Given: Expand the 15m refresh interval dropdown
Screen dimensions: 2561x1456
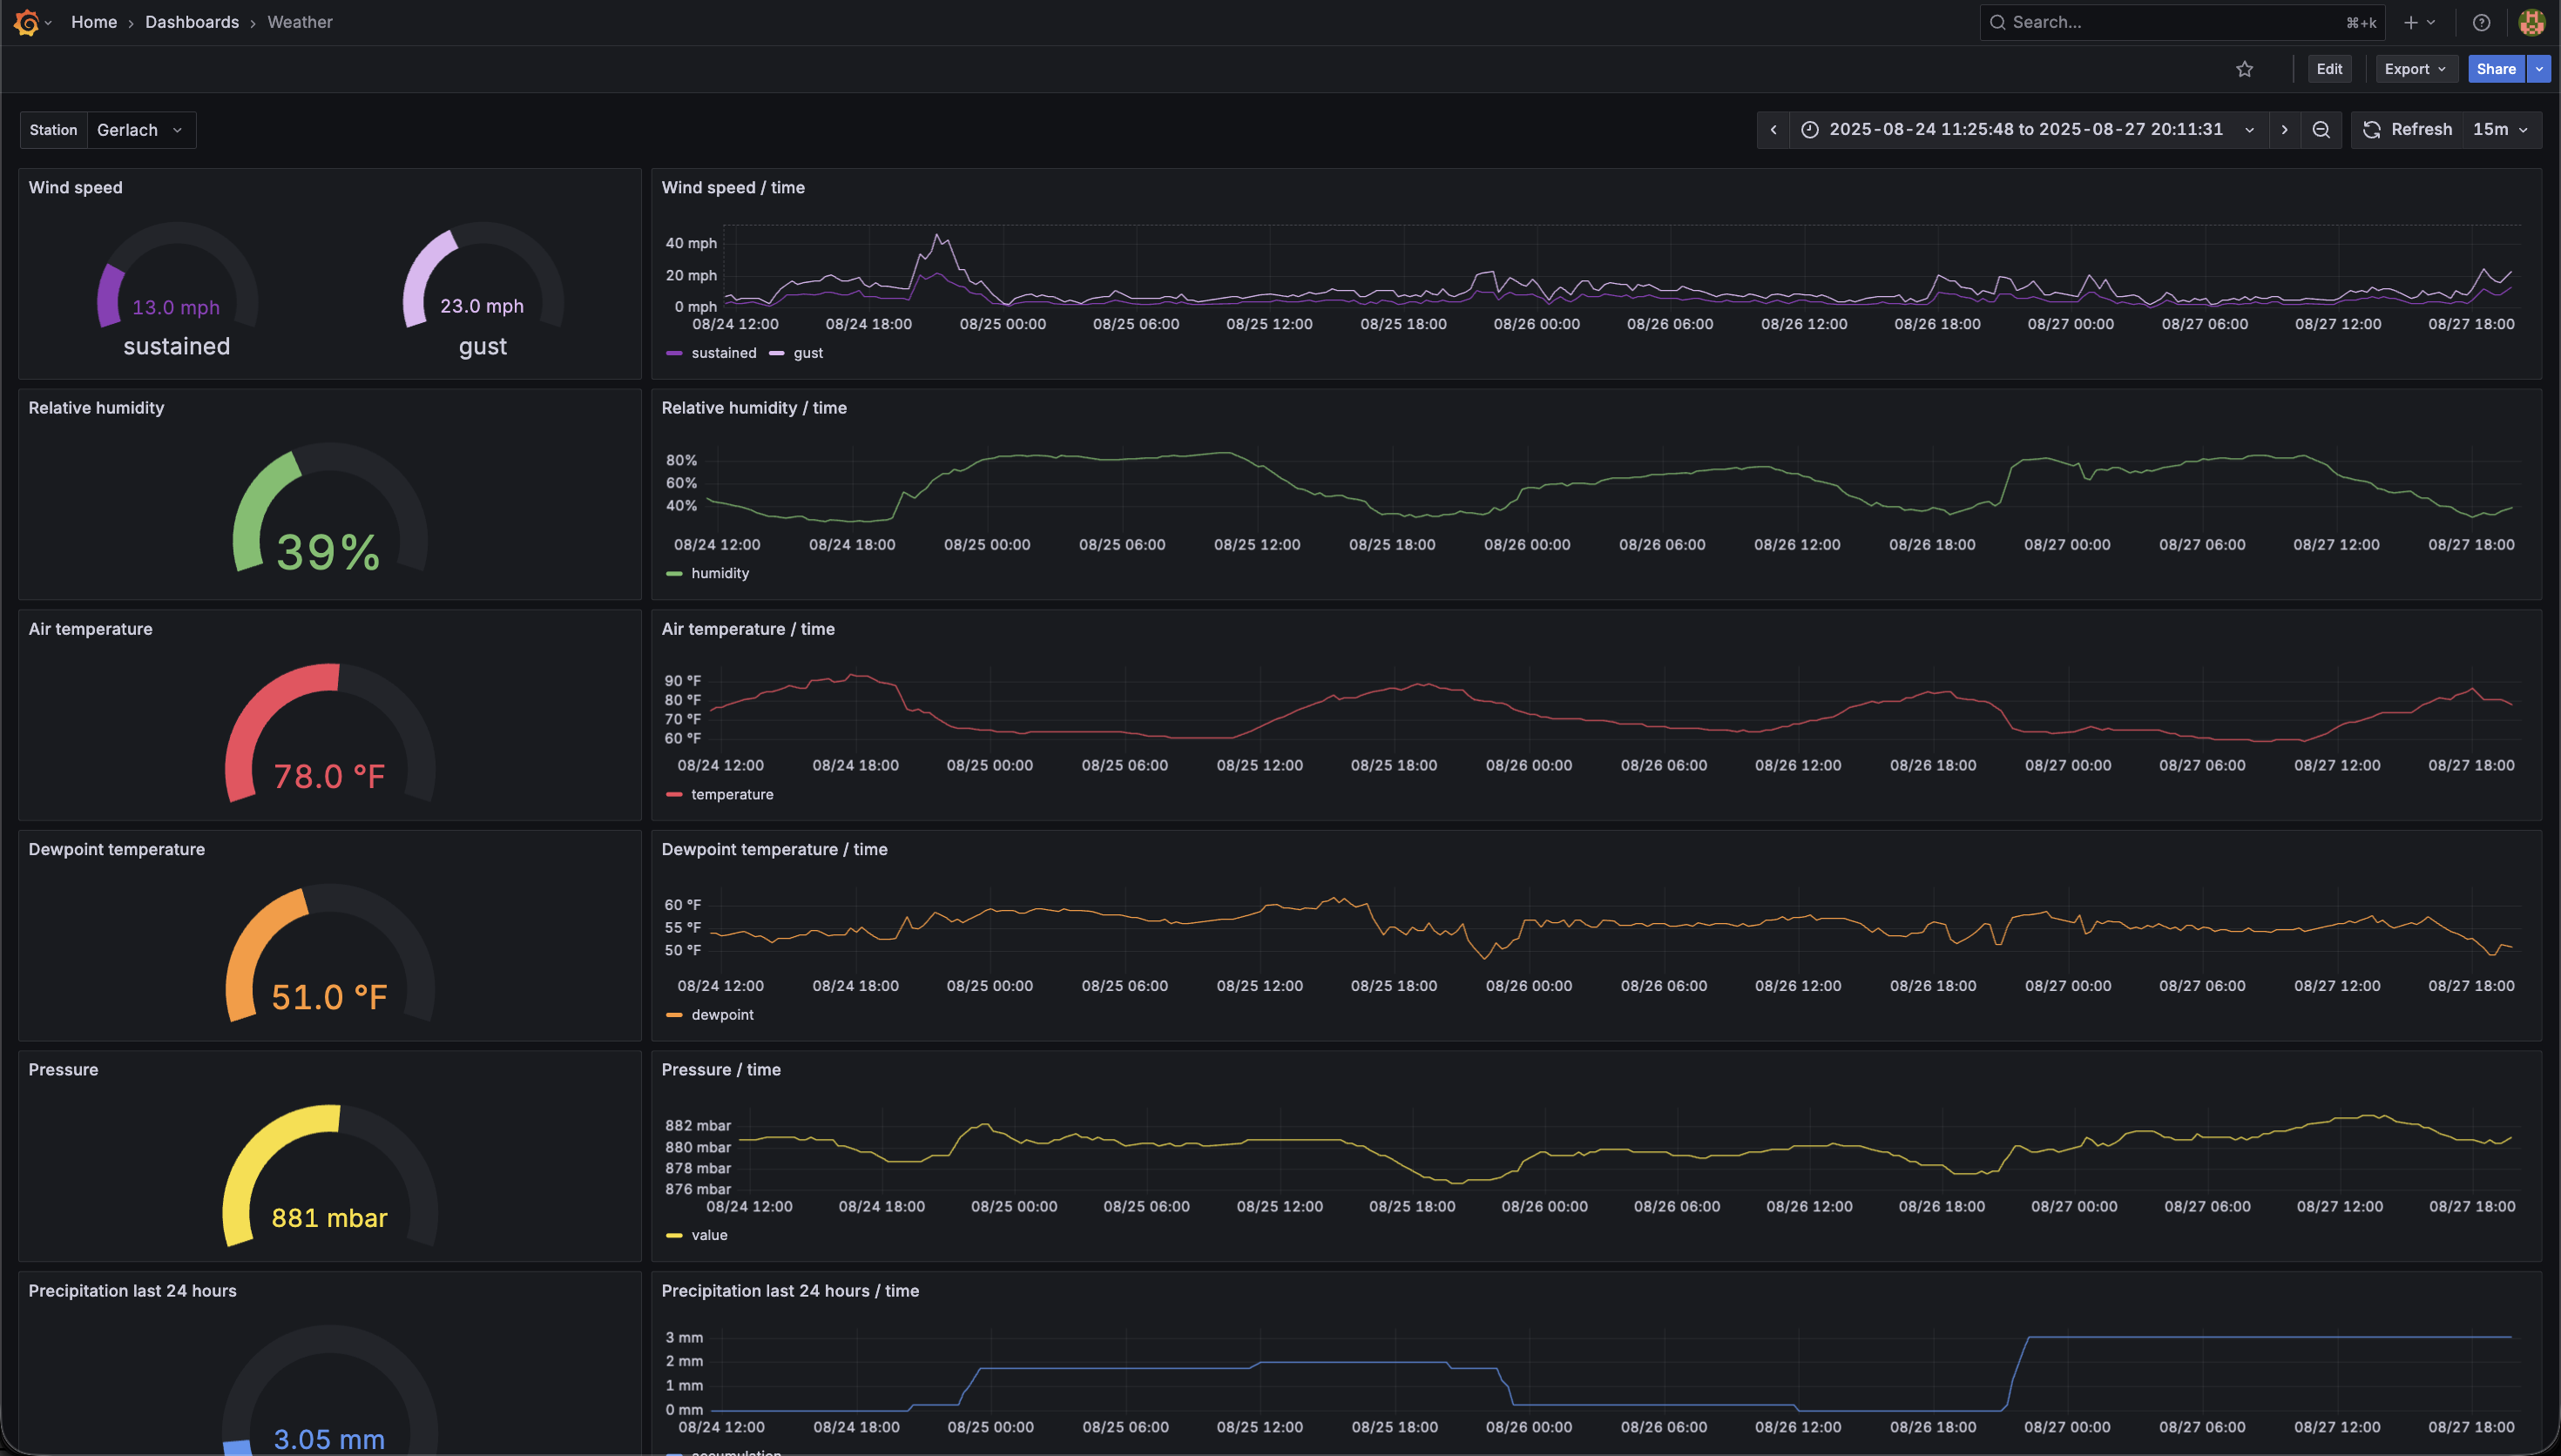Looking at the screenshot, I should (x=2500, y=130).
